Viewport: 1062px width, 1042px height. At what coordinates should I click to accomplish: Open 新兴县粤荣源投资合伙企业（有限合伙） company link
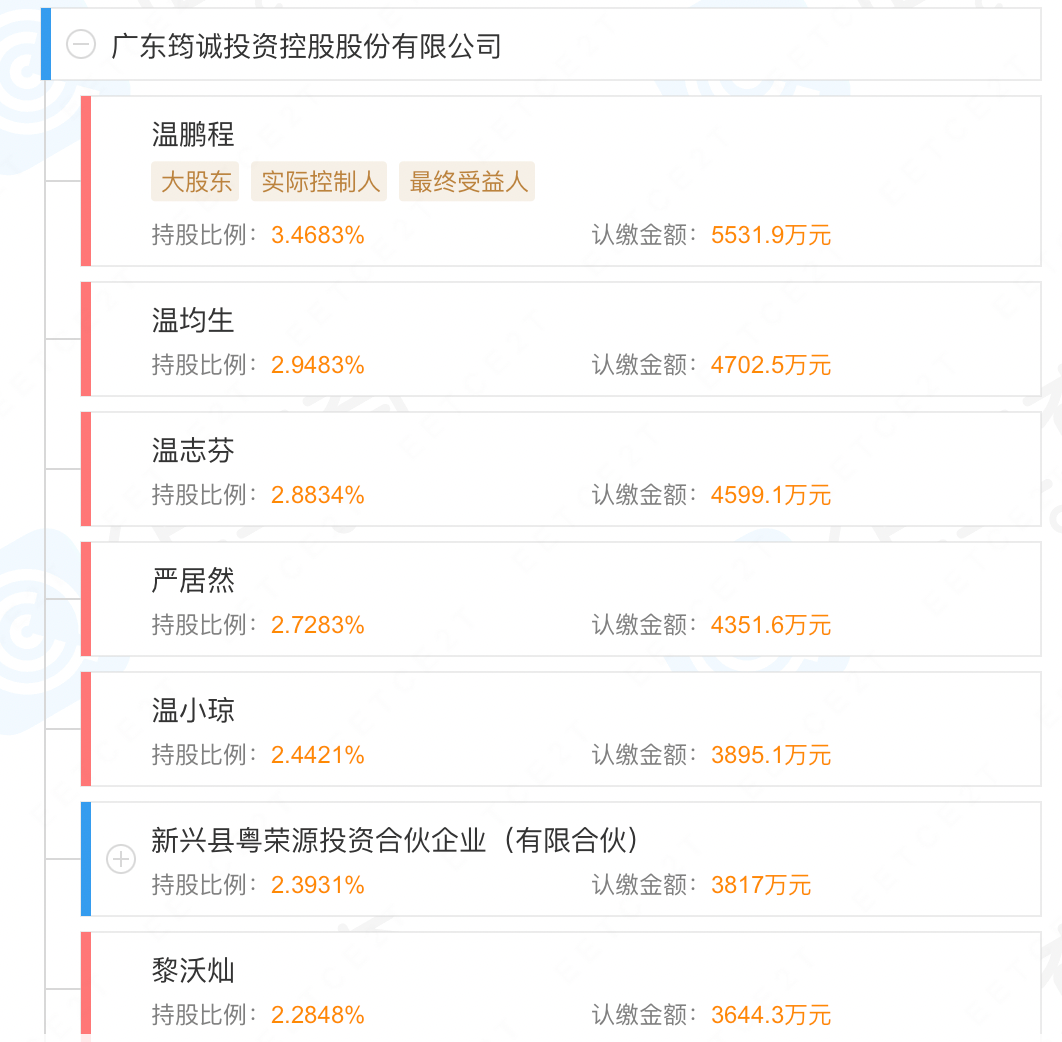coord(395,841)
